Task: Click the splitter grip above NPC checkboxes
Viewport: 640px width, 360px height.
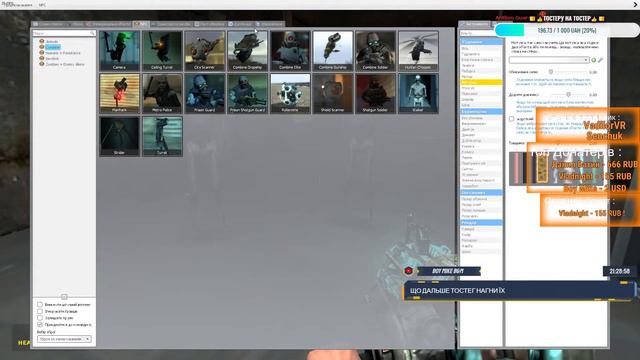Action: click(64, 297)
